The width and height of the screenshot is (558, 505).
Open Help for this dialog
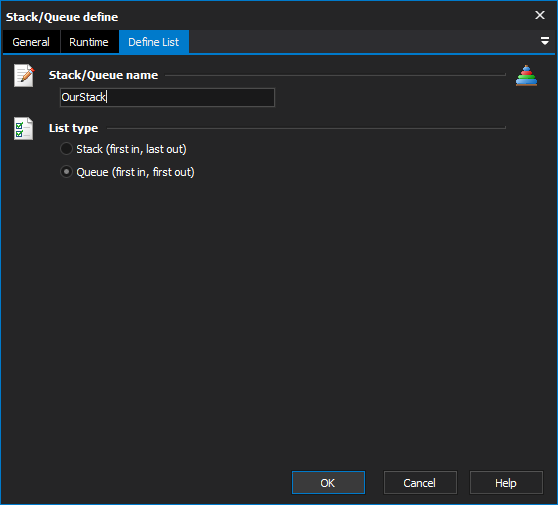[x=506, y=483]
